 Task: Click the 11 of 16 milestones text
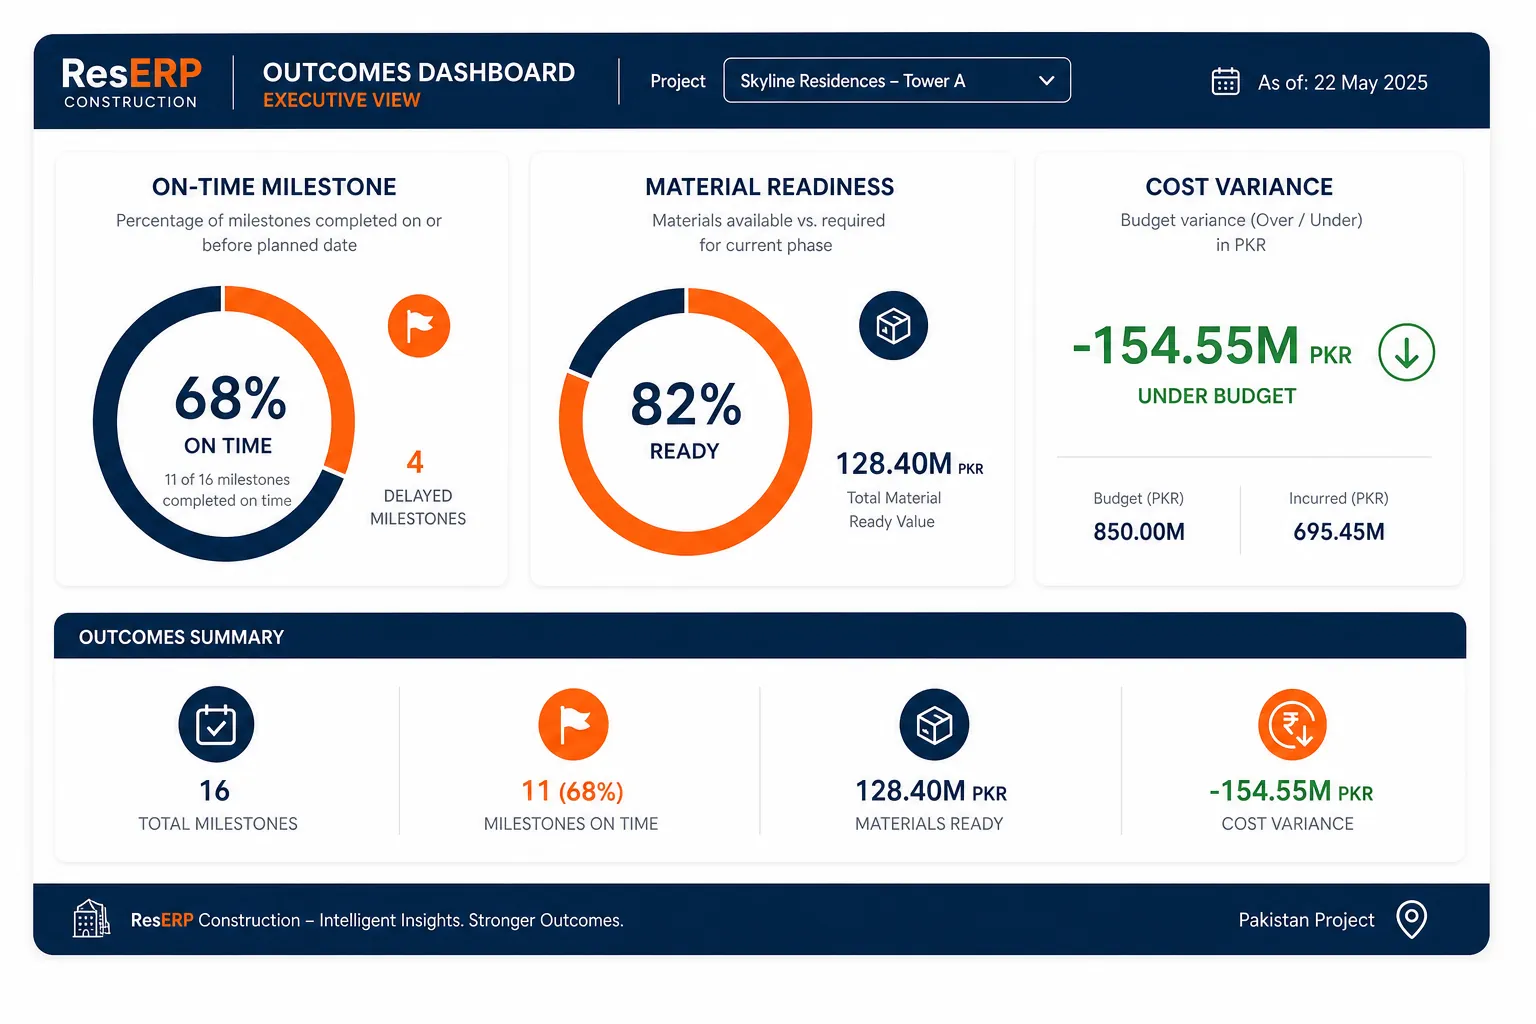(227, 490)
